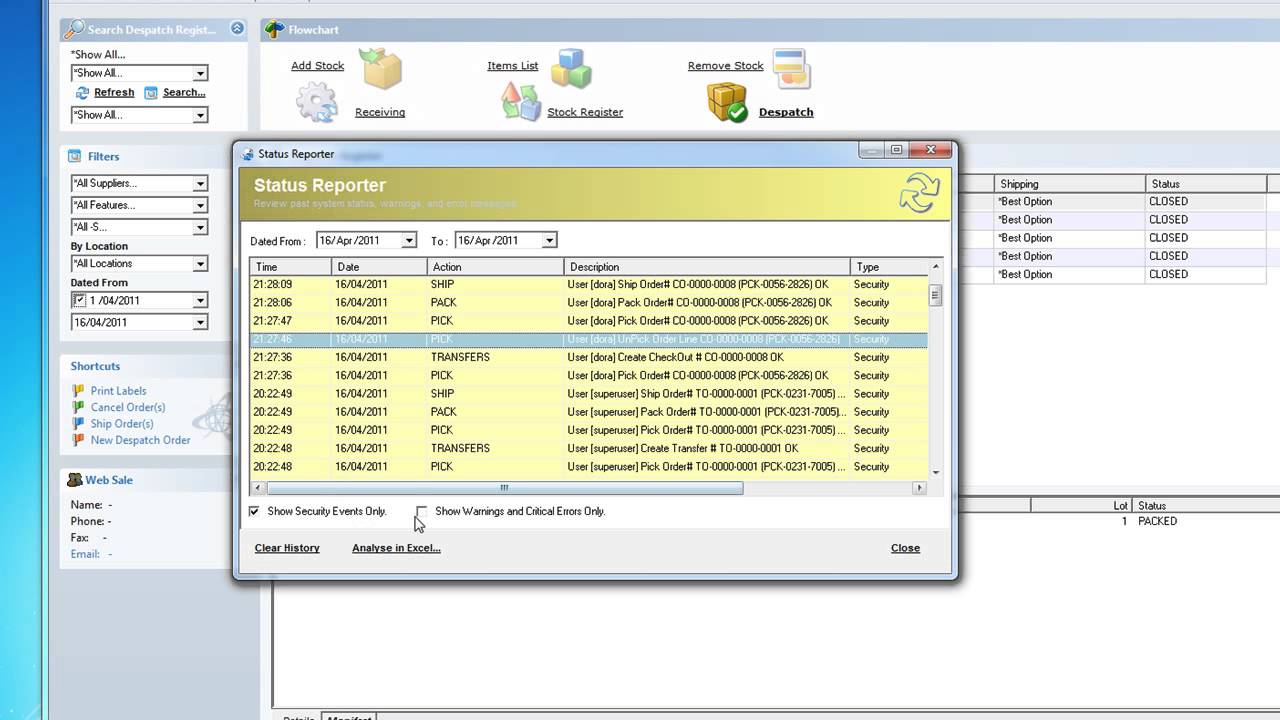Sort by the Date column header
Image resolution: width=1280 pixels, height=720 pixels.
(379, 267)
